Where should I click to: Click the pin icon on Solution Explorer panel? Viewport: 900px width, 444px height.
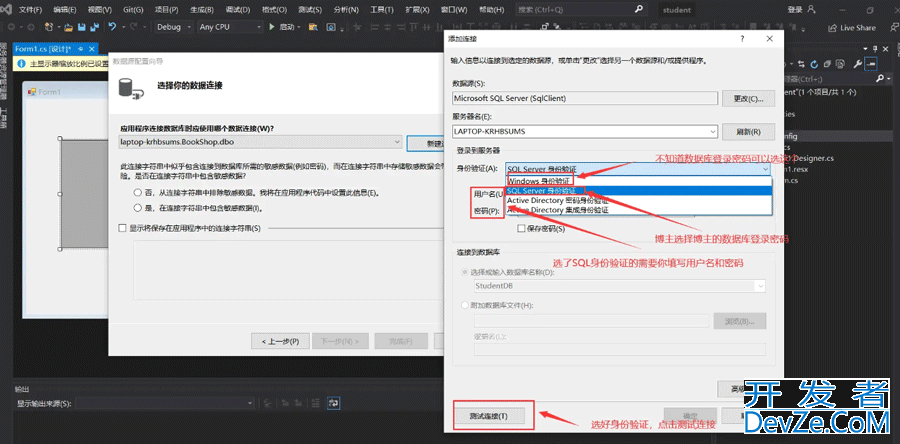(876, 49)
